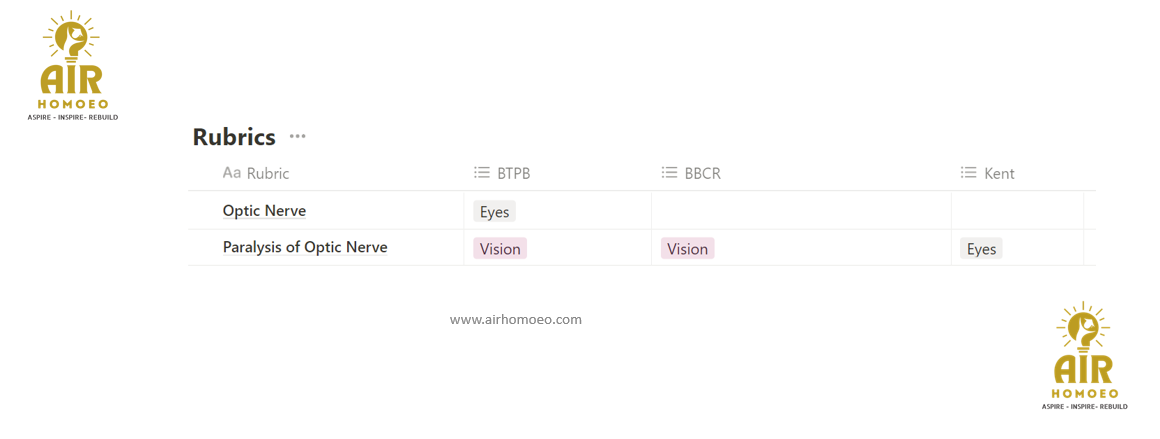Select the Eyes tag in the BTPB column
The height and width of the screenshot is (439, 1160).
[495, 212]
